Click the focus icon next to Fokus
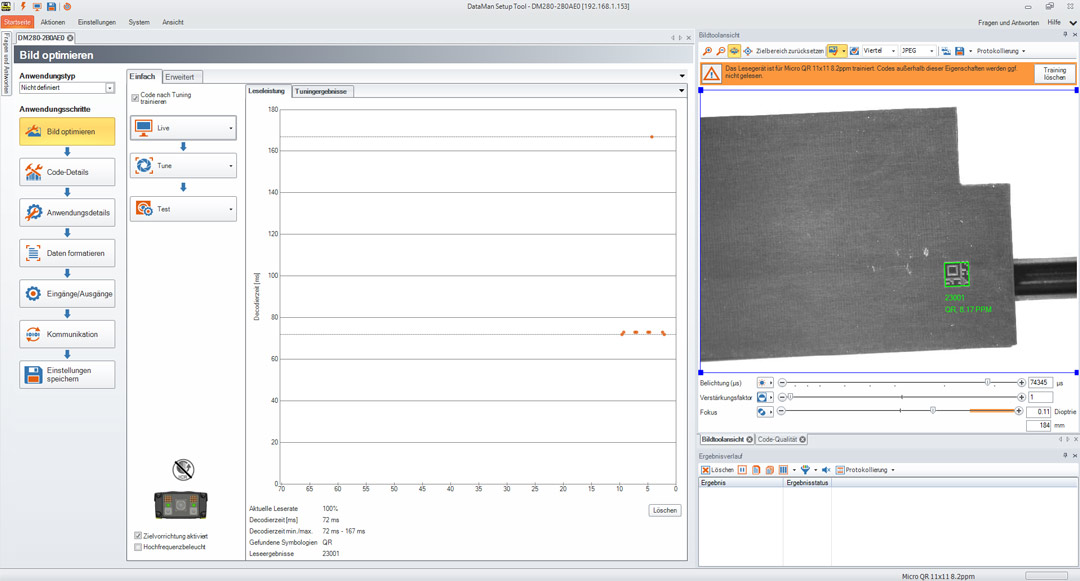1080x581 pixels. pyautogui.click(x=762, y=412)
